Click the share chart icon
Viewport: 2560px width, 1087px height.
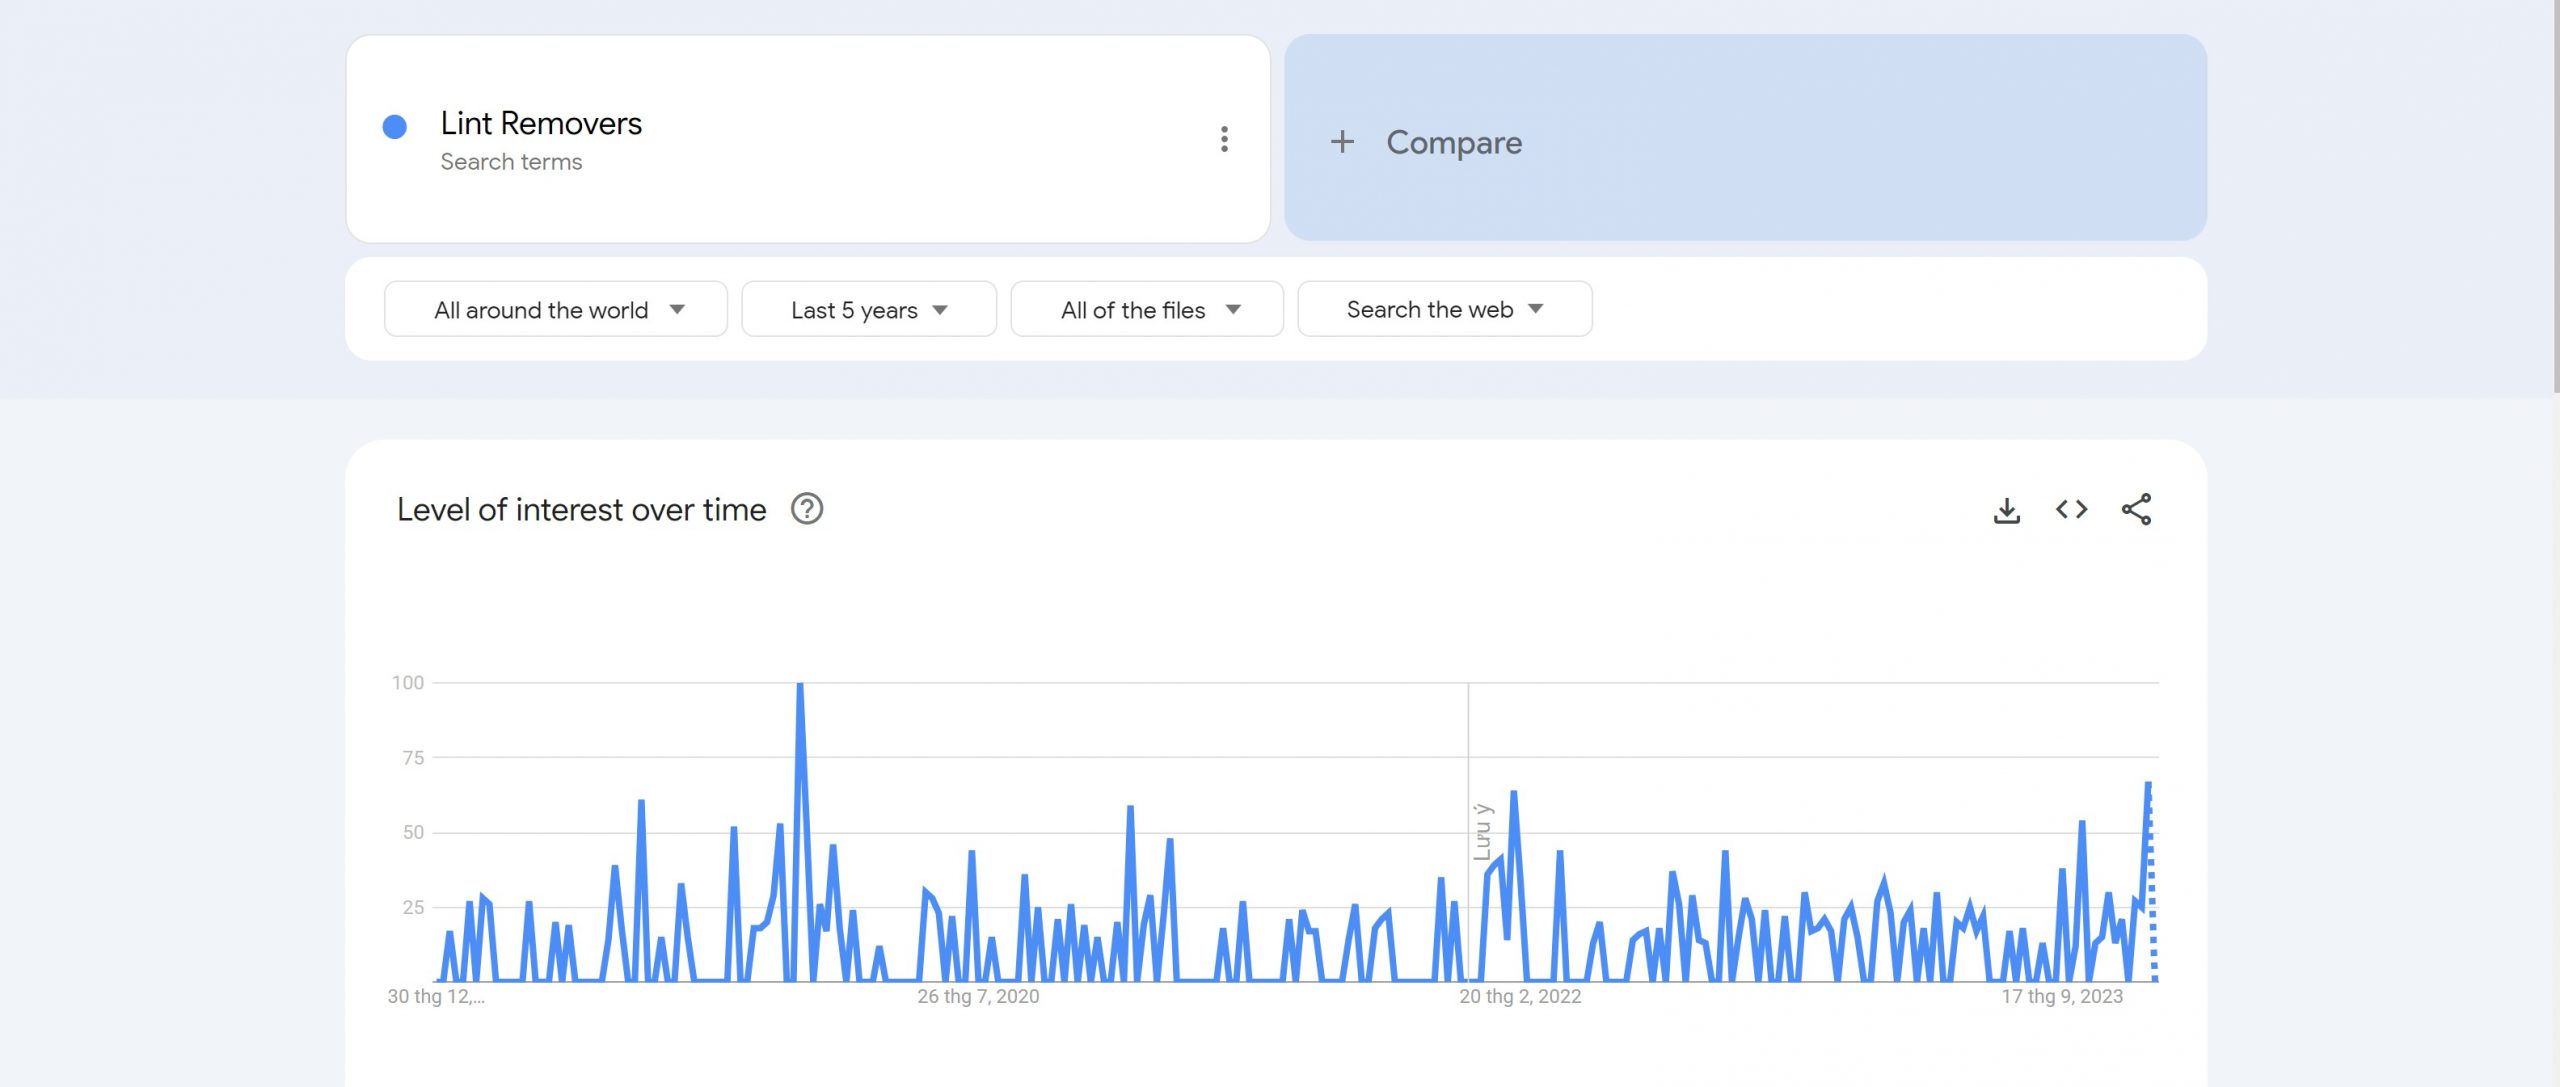tap(2136, 510)
